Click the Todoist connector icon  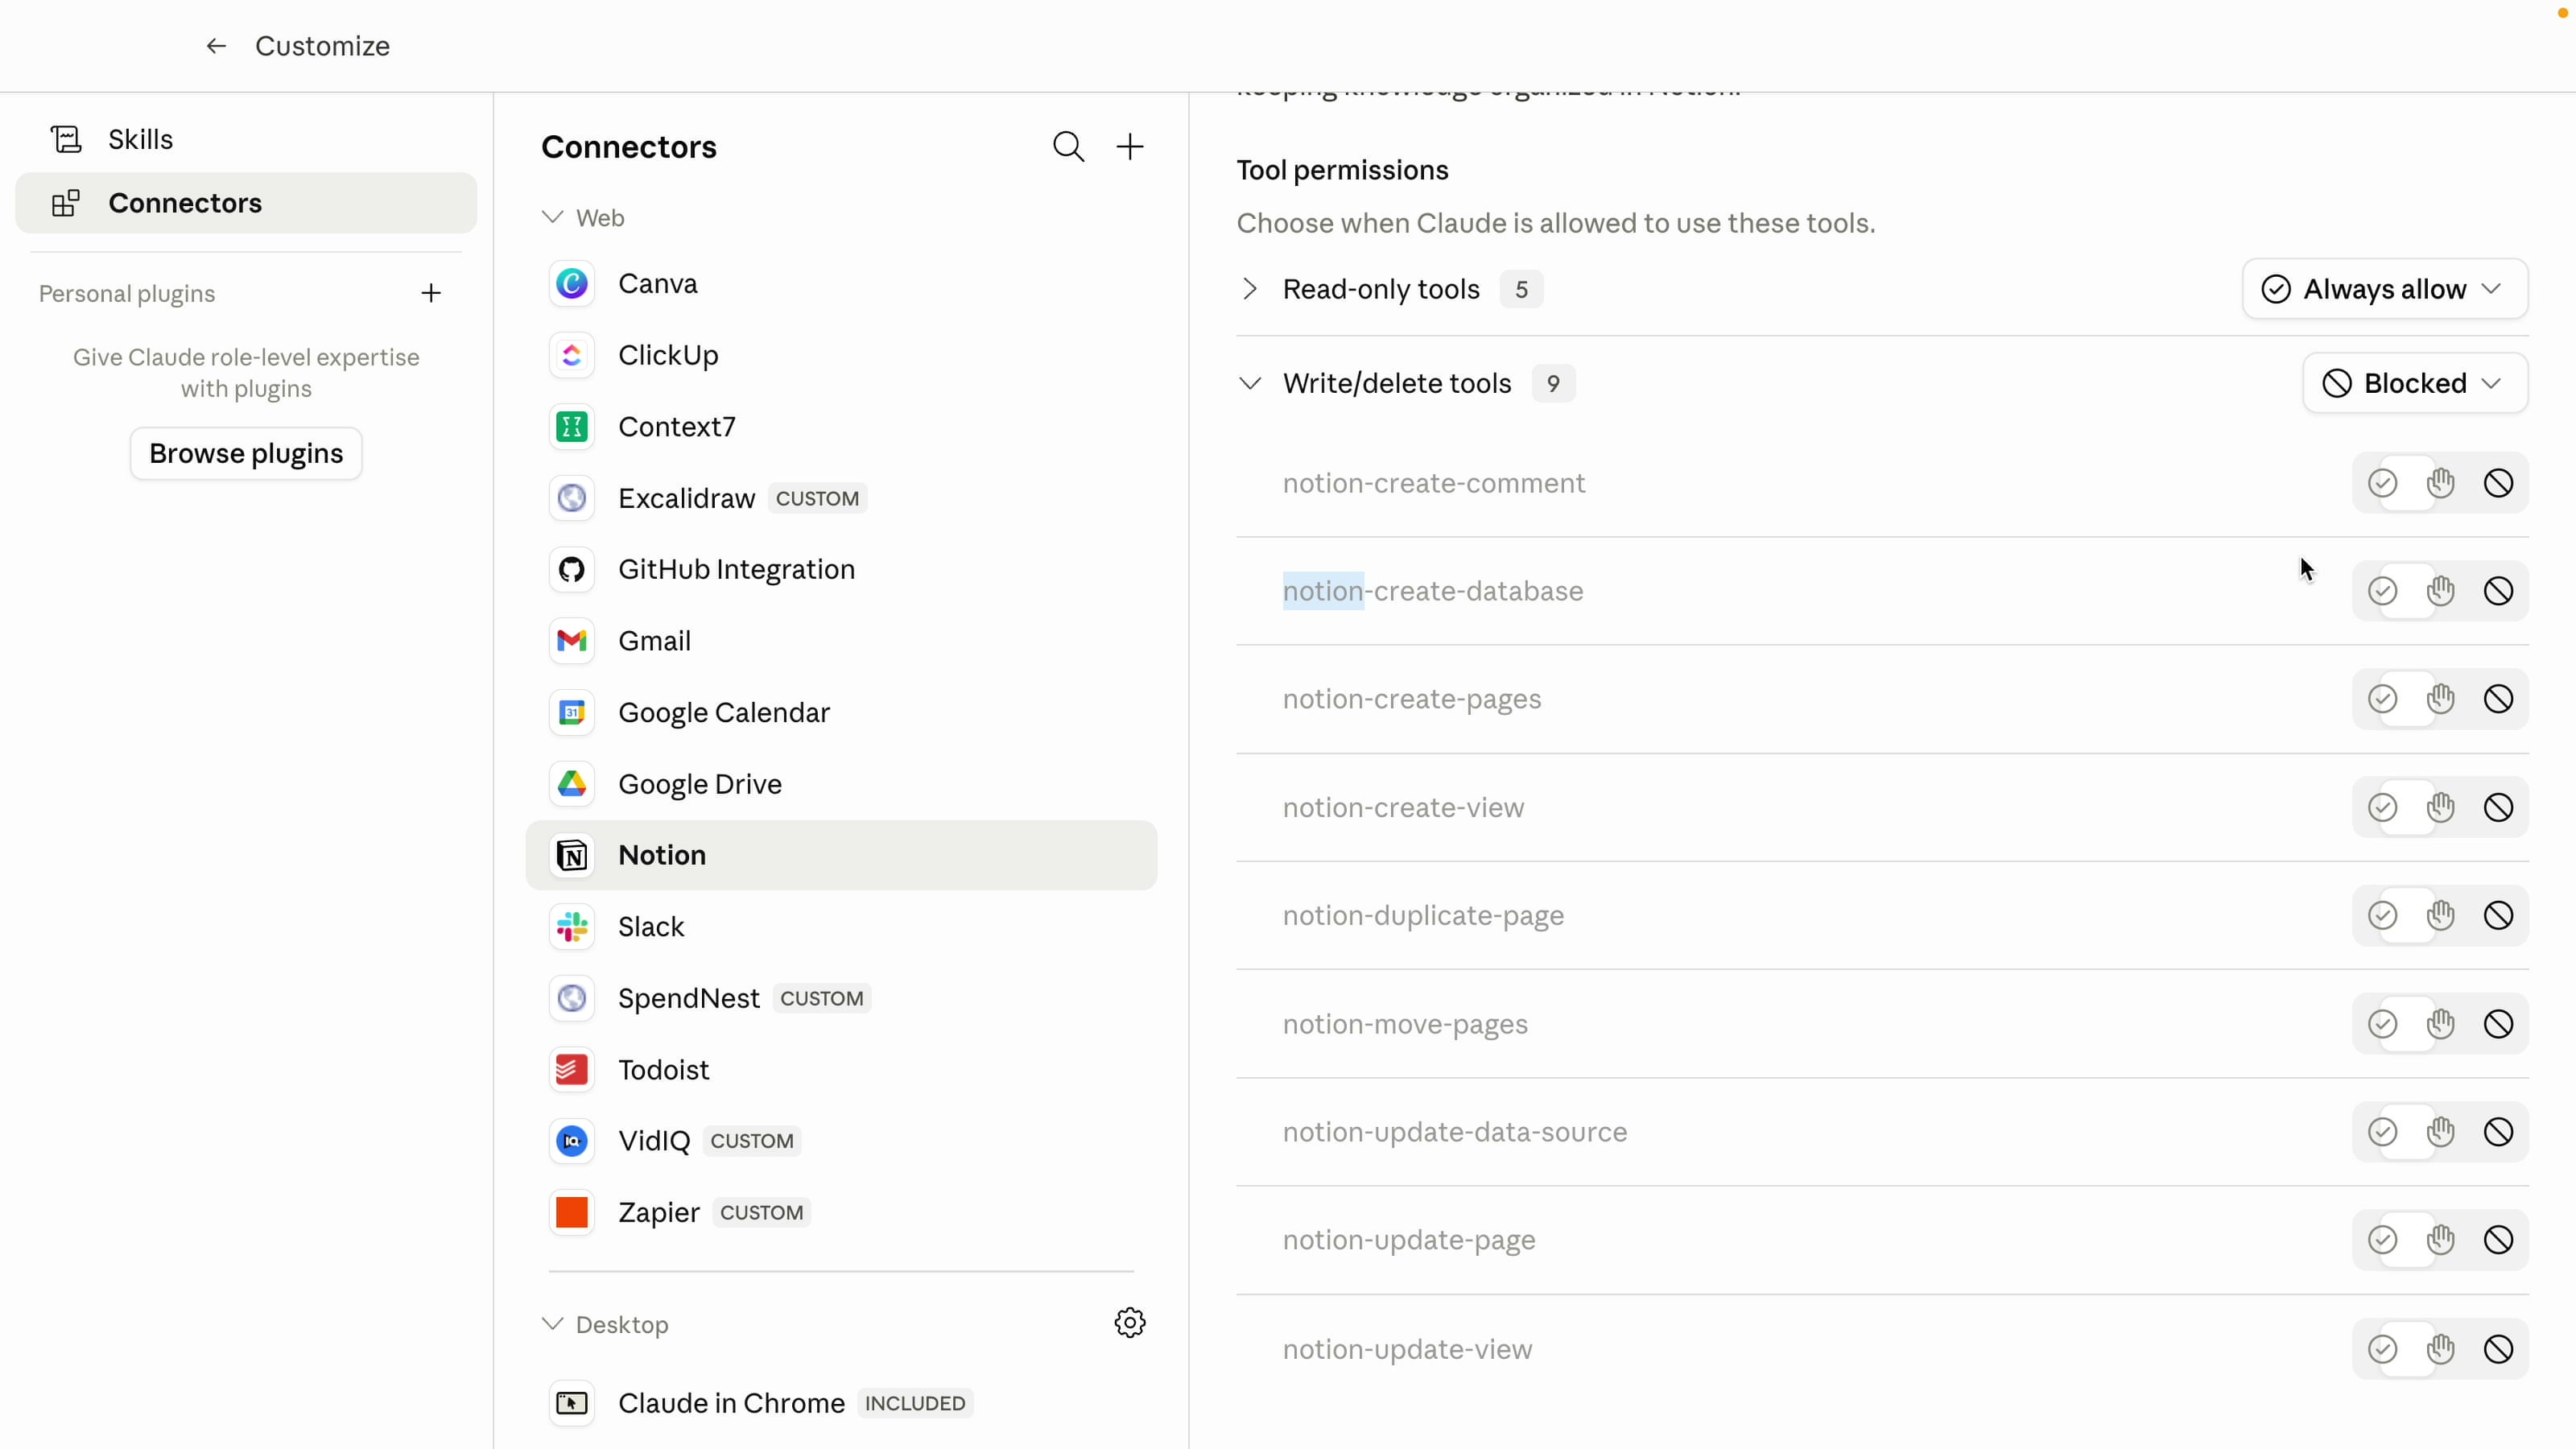572,1070
